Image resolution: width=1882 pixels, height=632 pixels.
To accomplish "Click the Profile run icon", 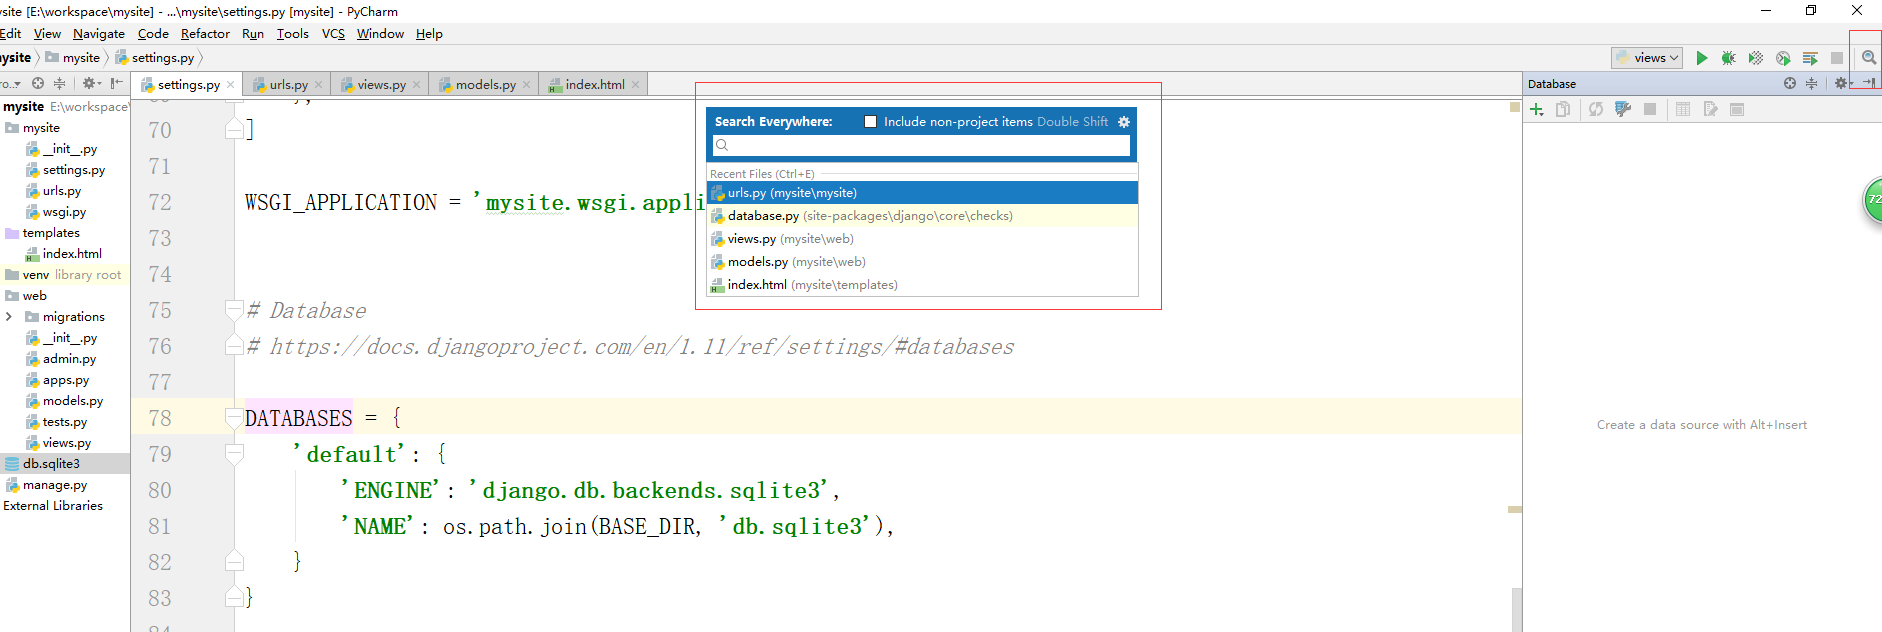I will click(1783, 58).
